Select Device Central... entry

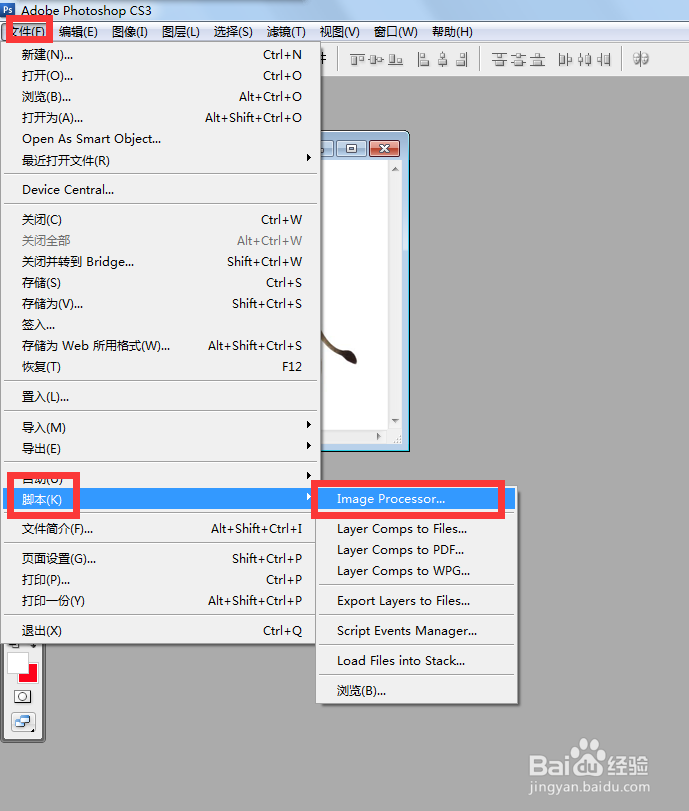pyautogui.click(x=161, y=190)
